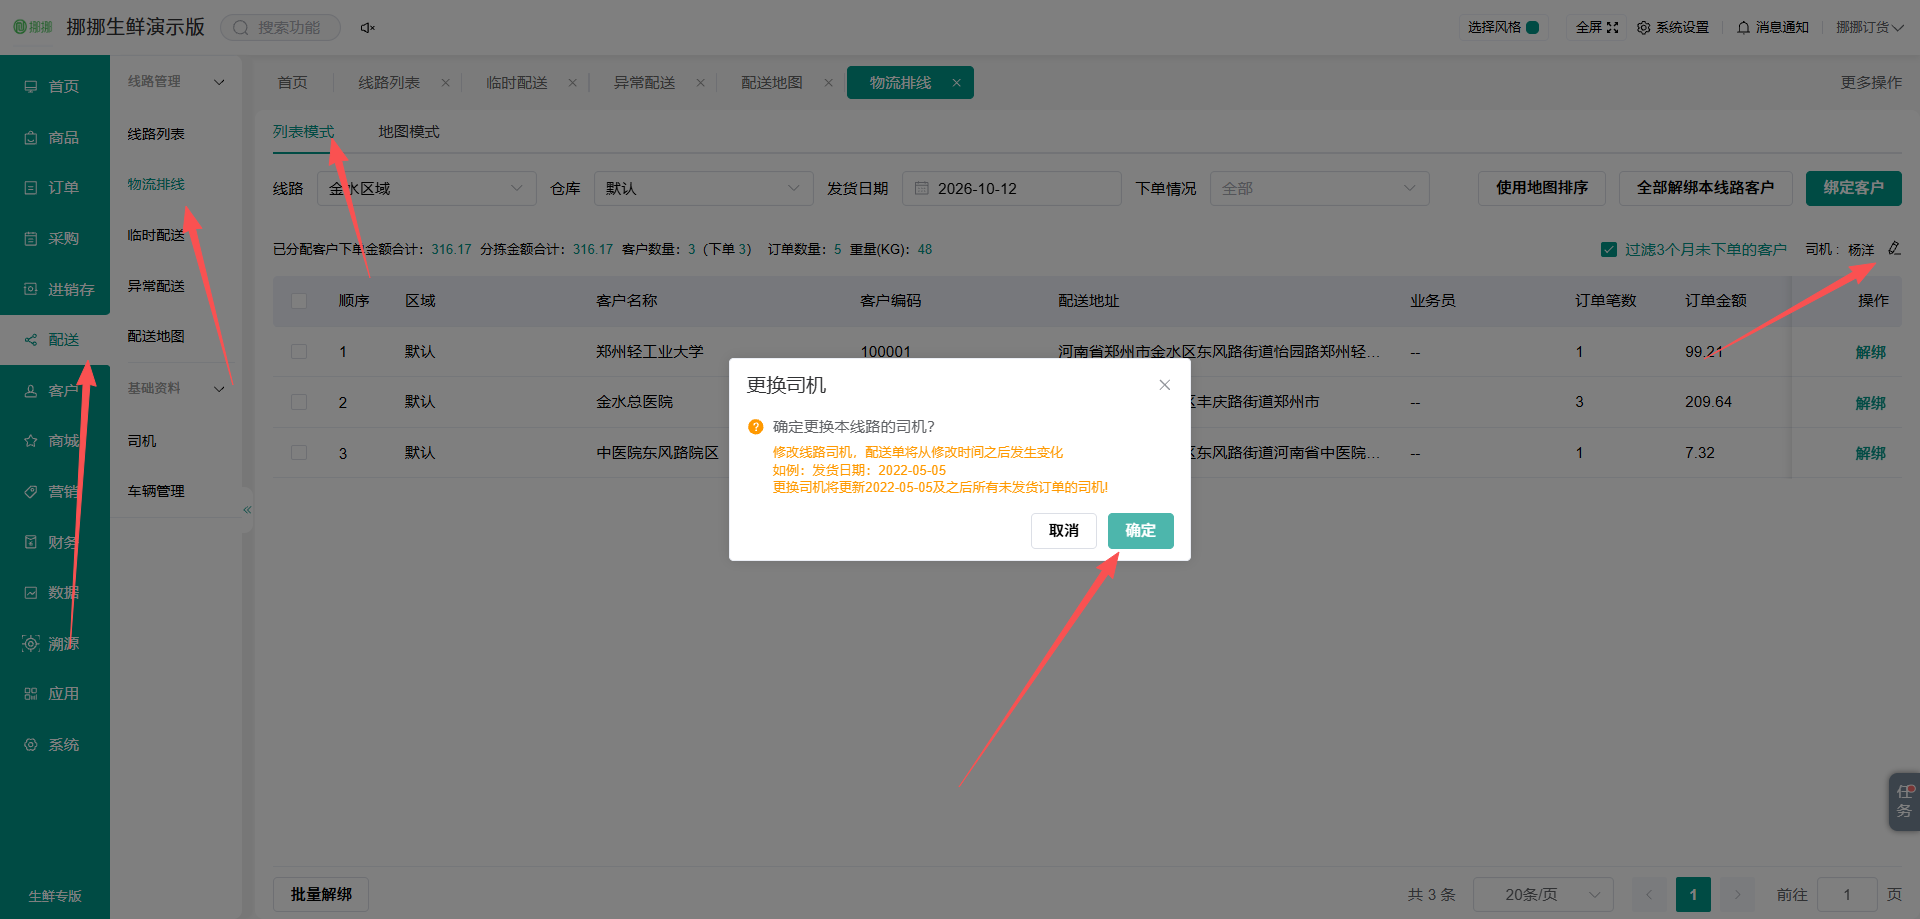Open the 采购 purchasing sidebar icon

pos(31,239)
